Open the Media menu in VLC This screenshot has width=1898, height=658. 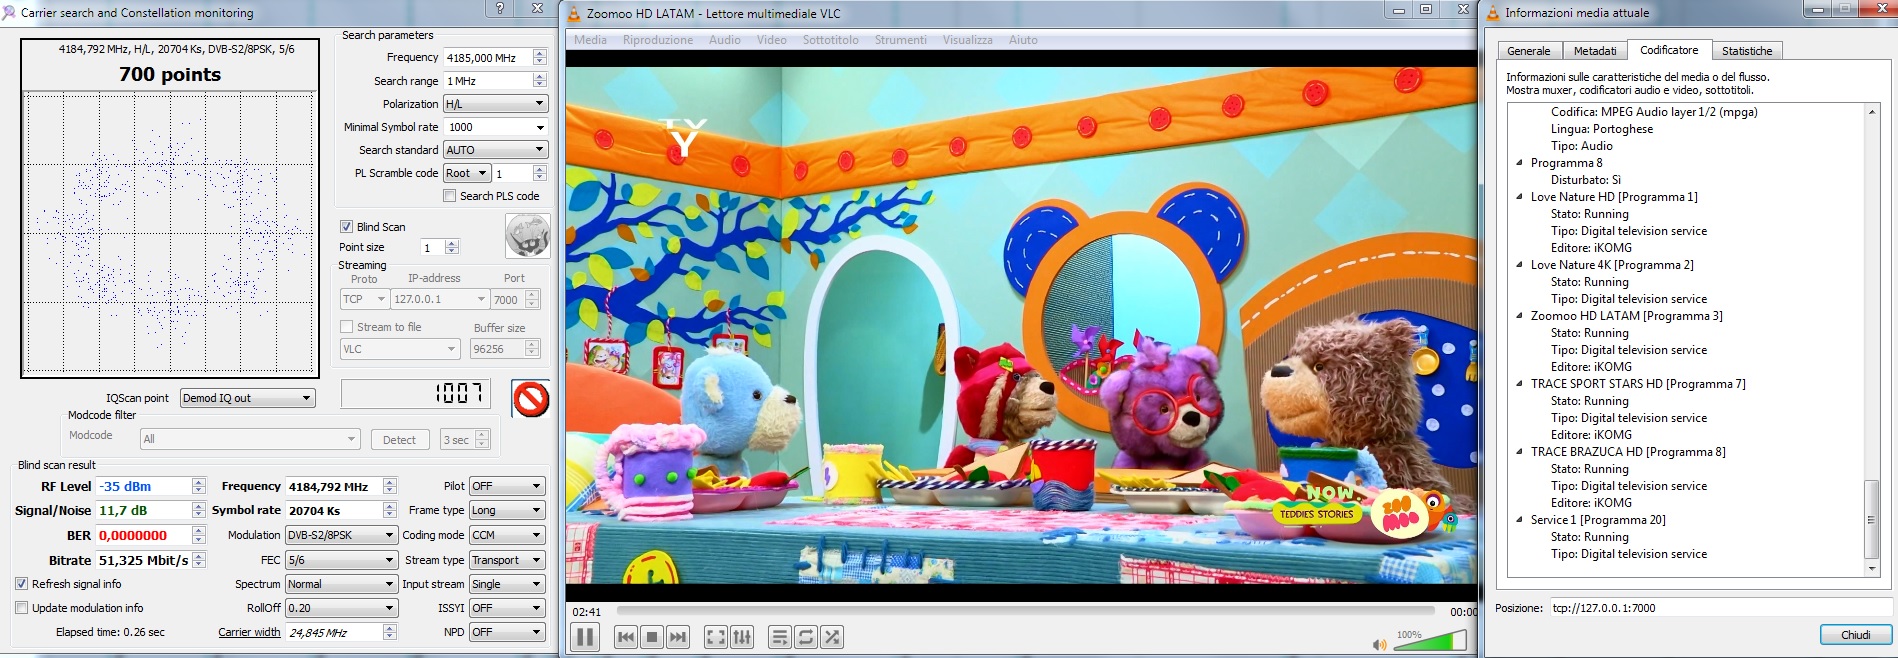[590, 40]
